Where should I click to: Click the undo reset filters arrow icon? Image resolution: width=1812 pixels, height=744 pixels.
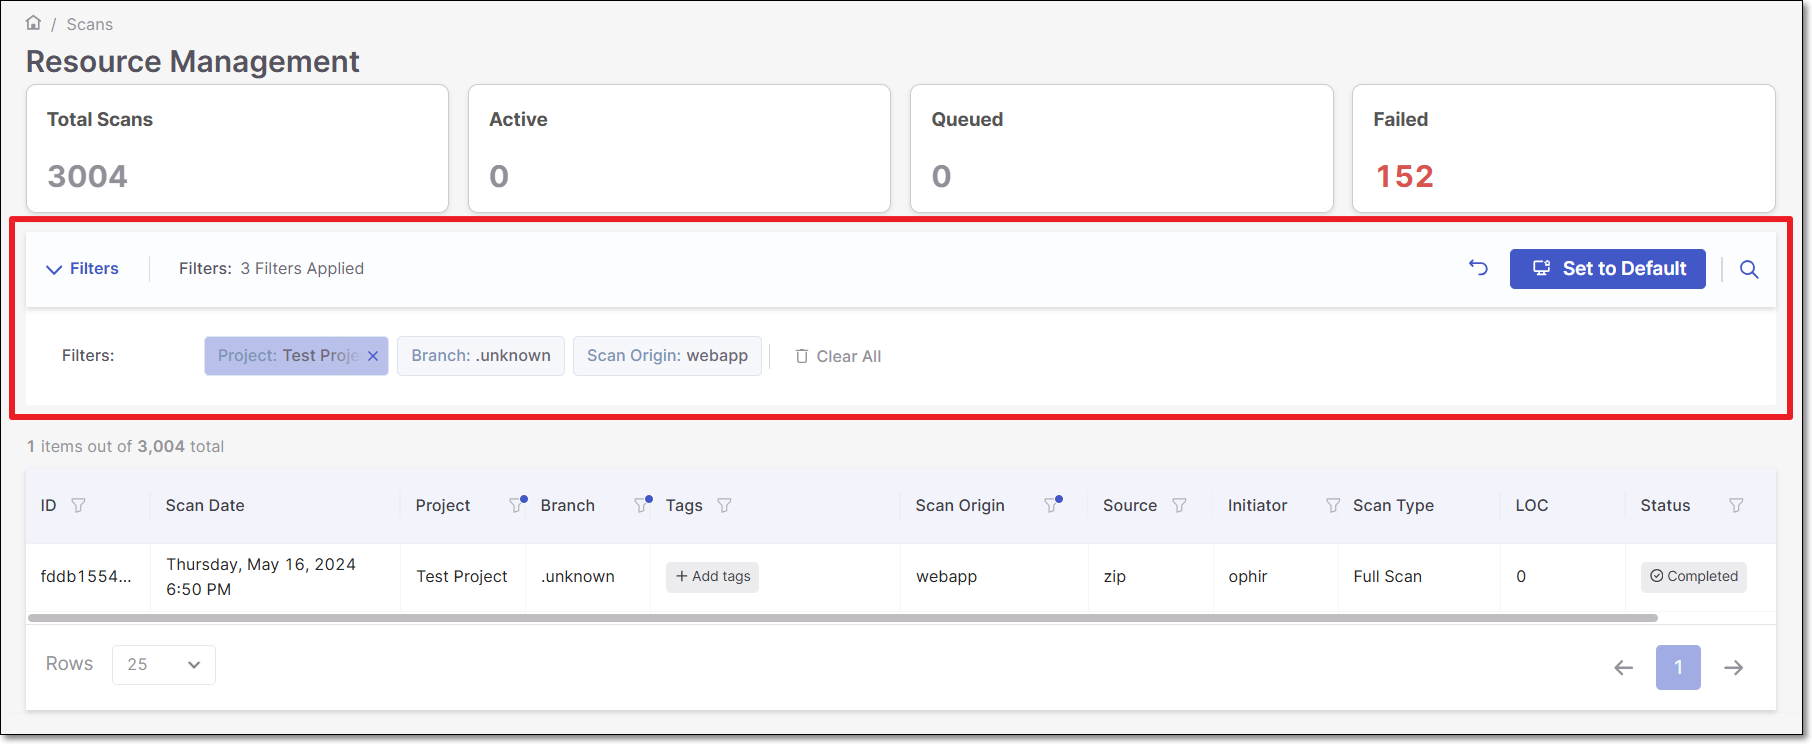point(1478,268)
